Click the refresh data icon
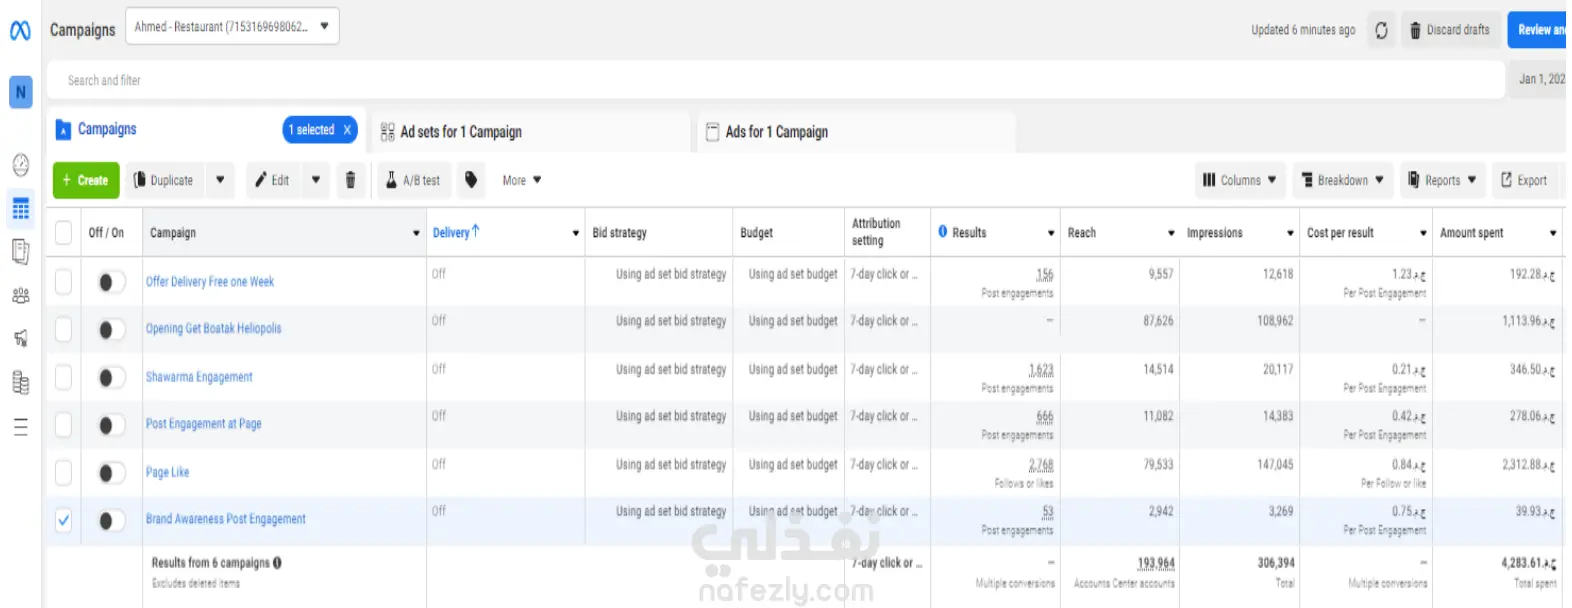Viewport: 1572px width, 608px height. tap(1381, 30)
